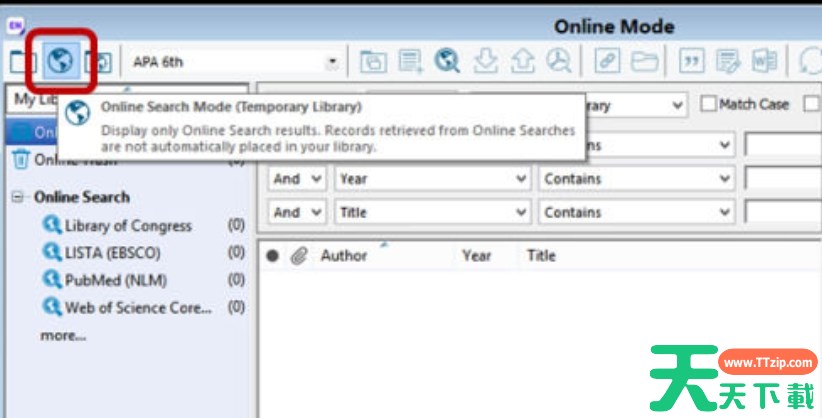
Task: Open the APA 6th output style dropdown
Action: click(x=332, y=62)
